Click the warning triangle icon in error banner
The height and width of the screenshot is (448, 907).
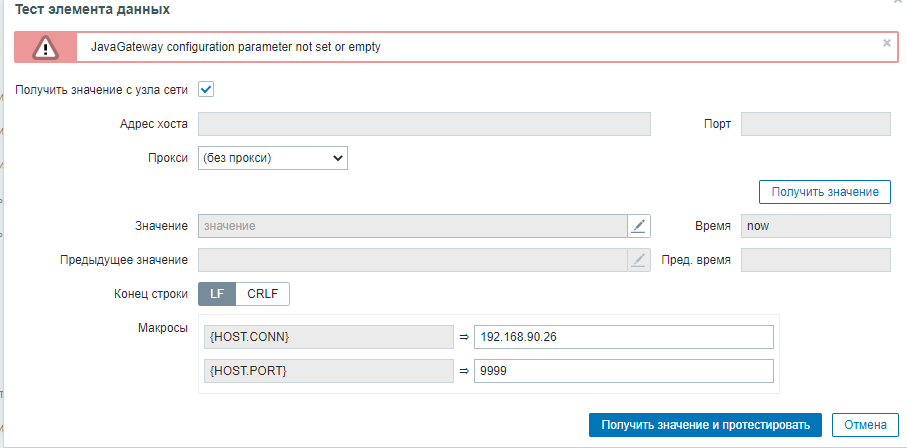(x=44, y=47)
